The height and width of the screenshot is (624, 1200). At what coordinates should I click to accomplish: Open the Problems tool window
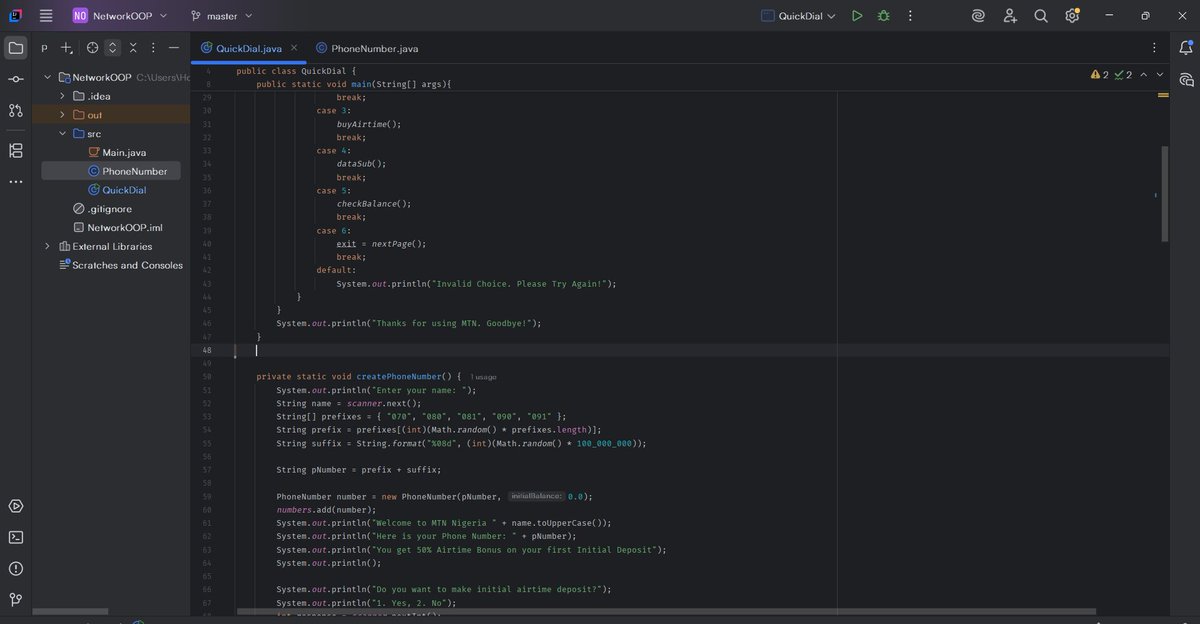click(x=16, y=568)
